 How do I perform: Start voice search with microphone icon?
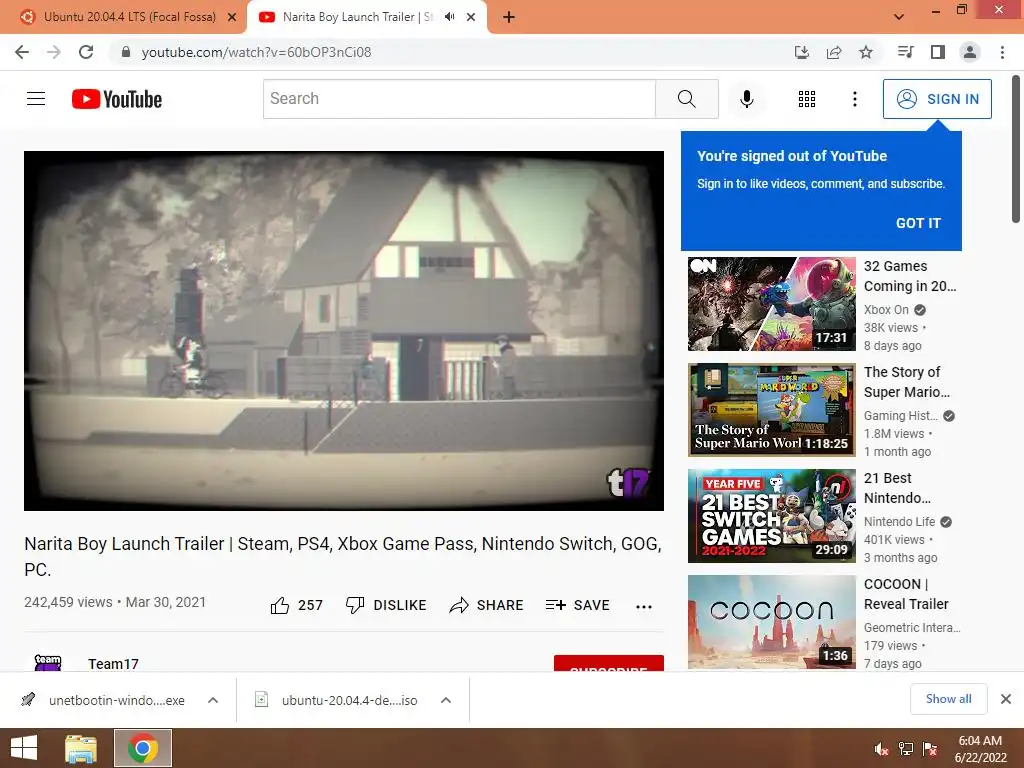tap(746, 99)
